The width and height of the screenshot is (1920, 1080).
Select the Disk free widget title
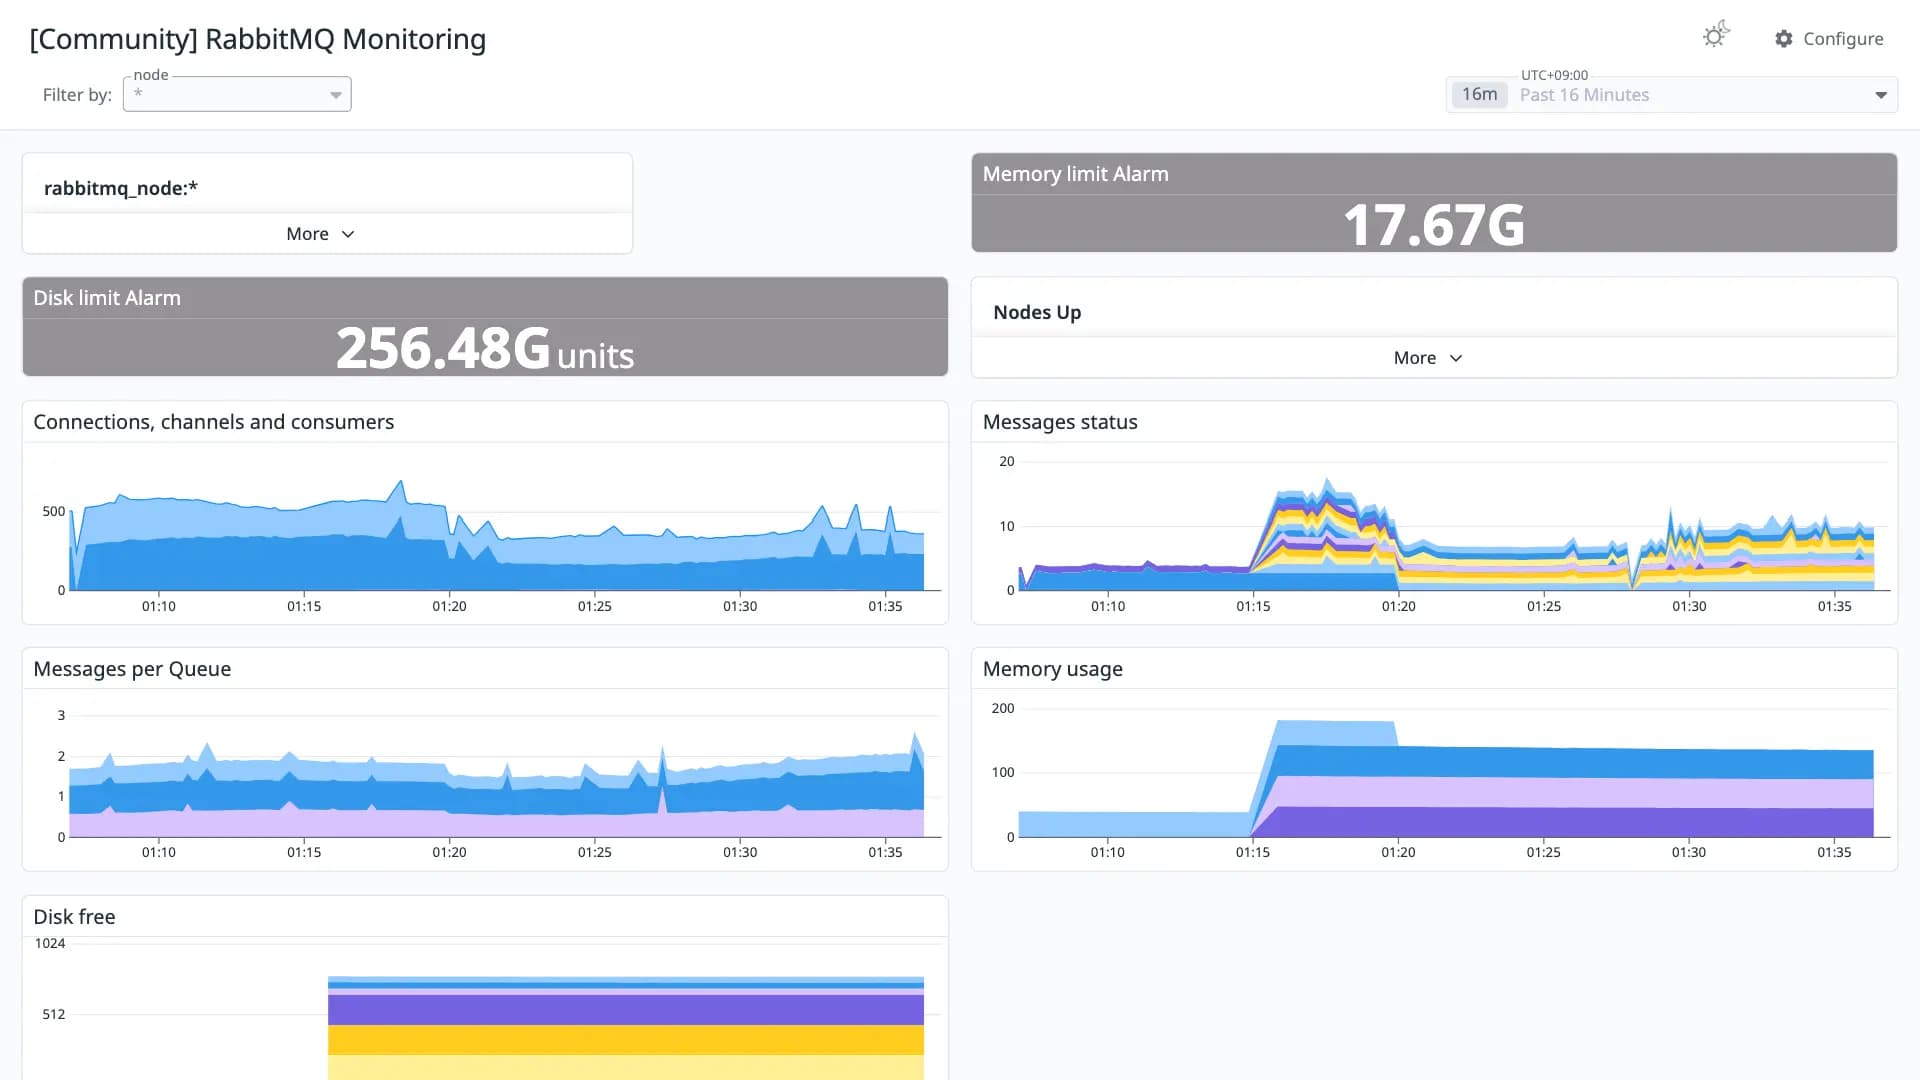pyautogui.click(x=74, y=917)
